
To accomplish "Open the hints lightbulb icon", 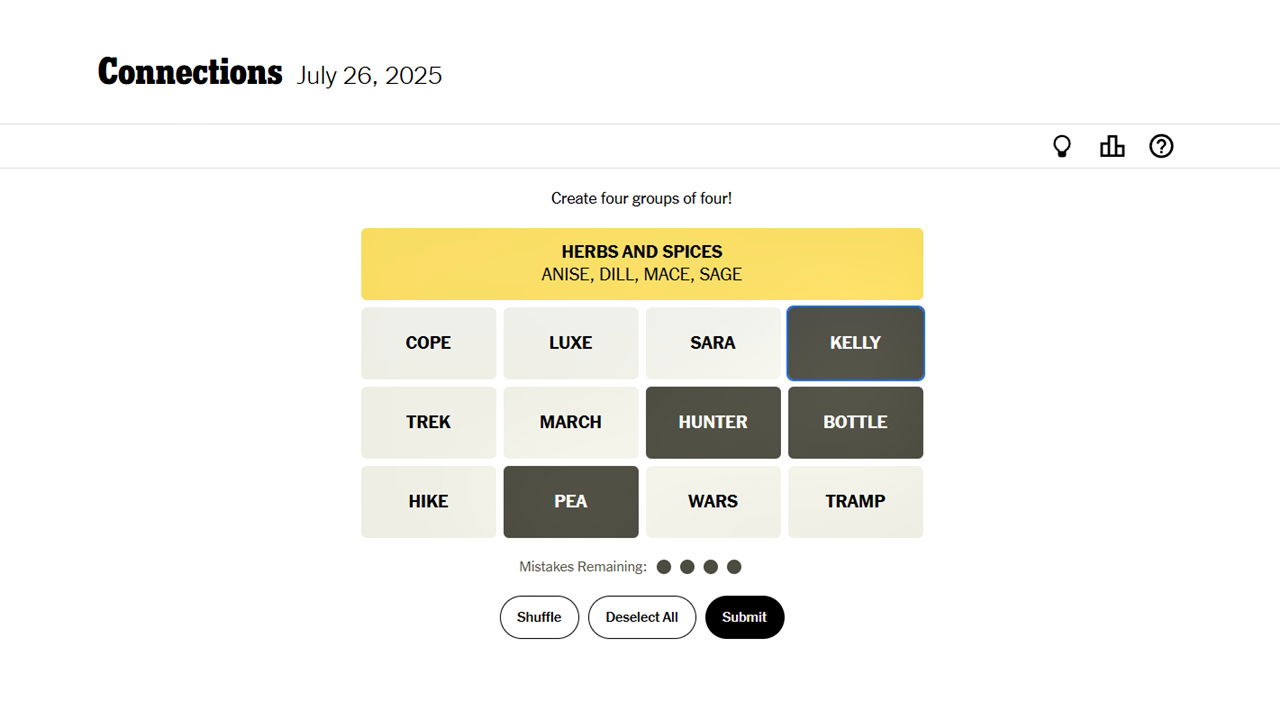I will point(1062,147).
